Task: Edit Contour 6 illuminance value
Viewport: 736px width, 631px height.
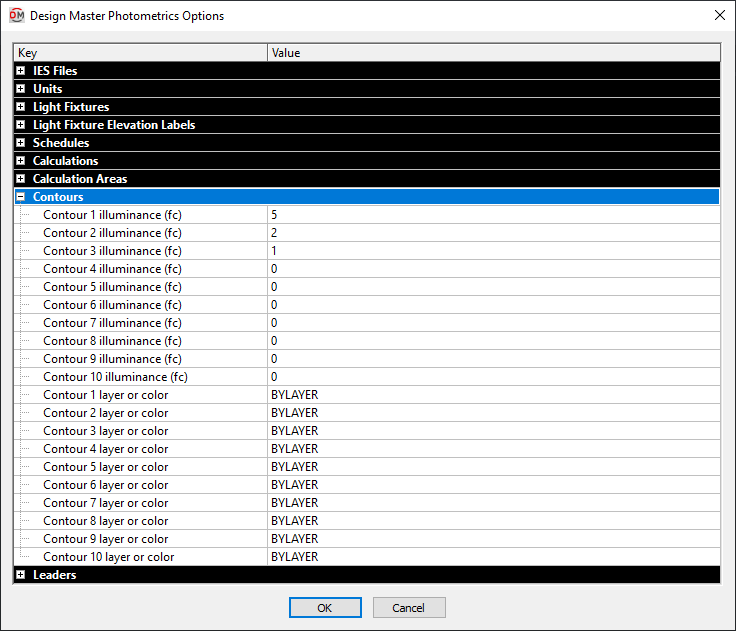Action: (x=494, y=305)
